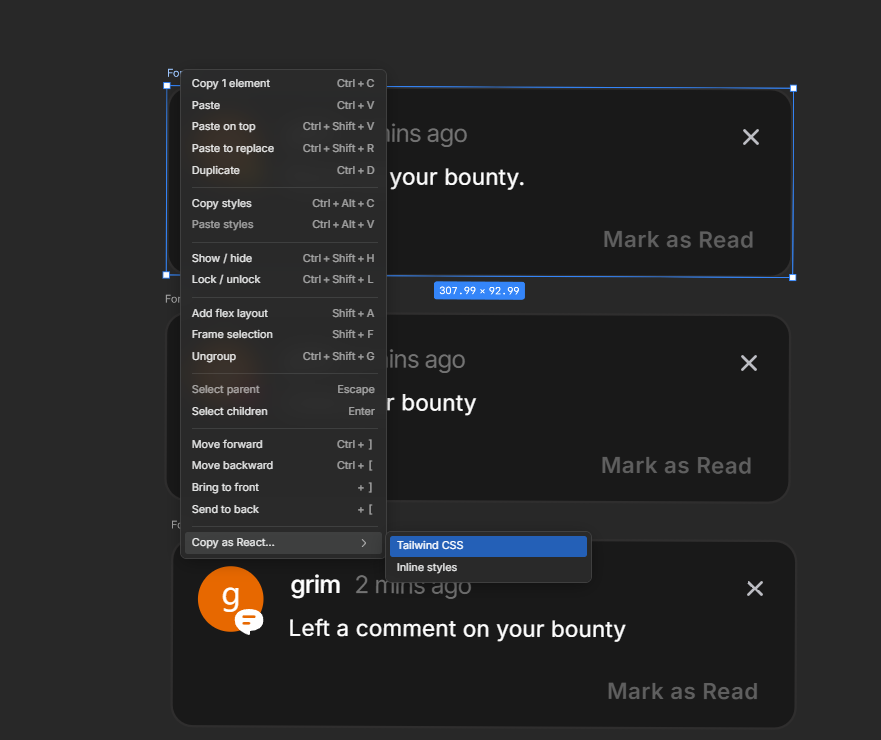
Task: Click the 307.99 × 92.99 size label
Action: [479, 290]
